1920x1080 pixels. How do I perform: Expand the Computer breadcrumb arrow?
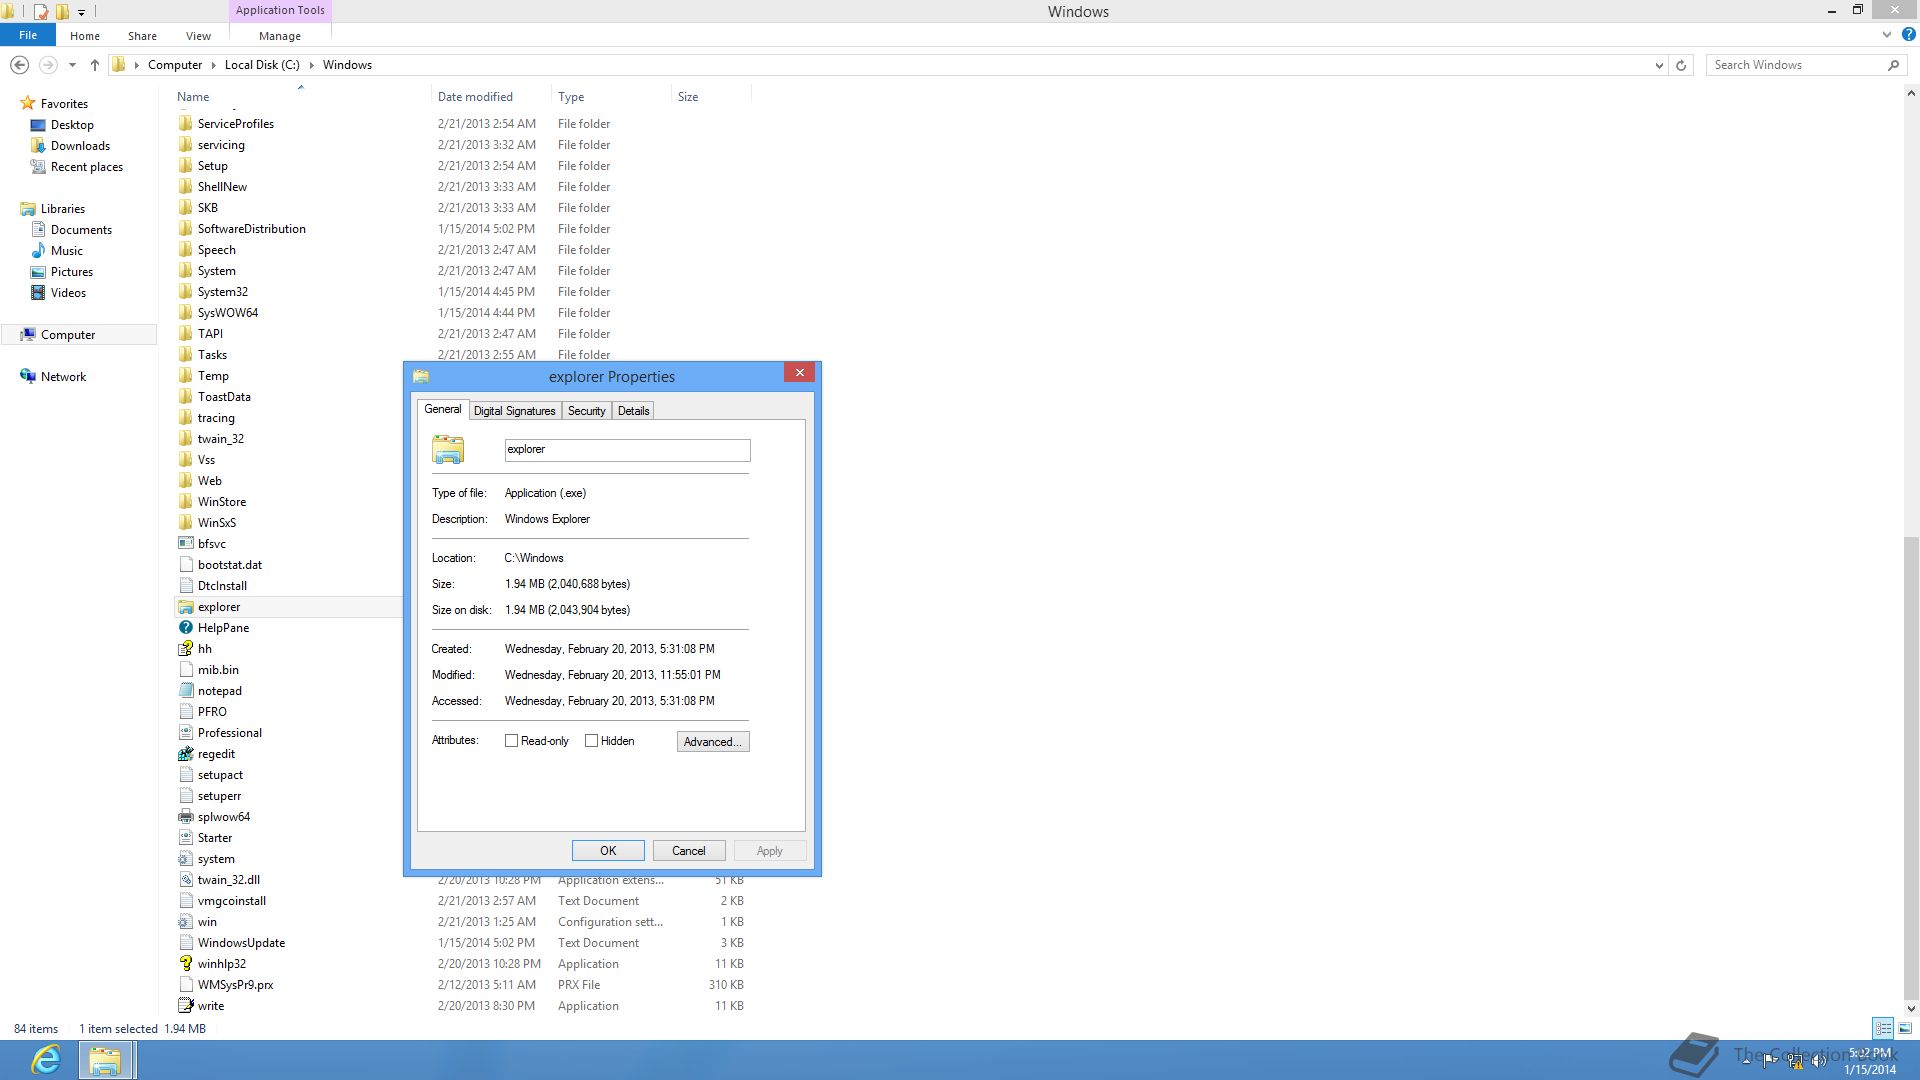coord(213,65)
